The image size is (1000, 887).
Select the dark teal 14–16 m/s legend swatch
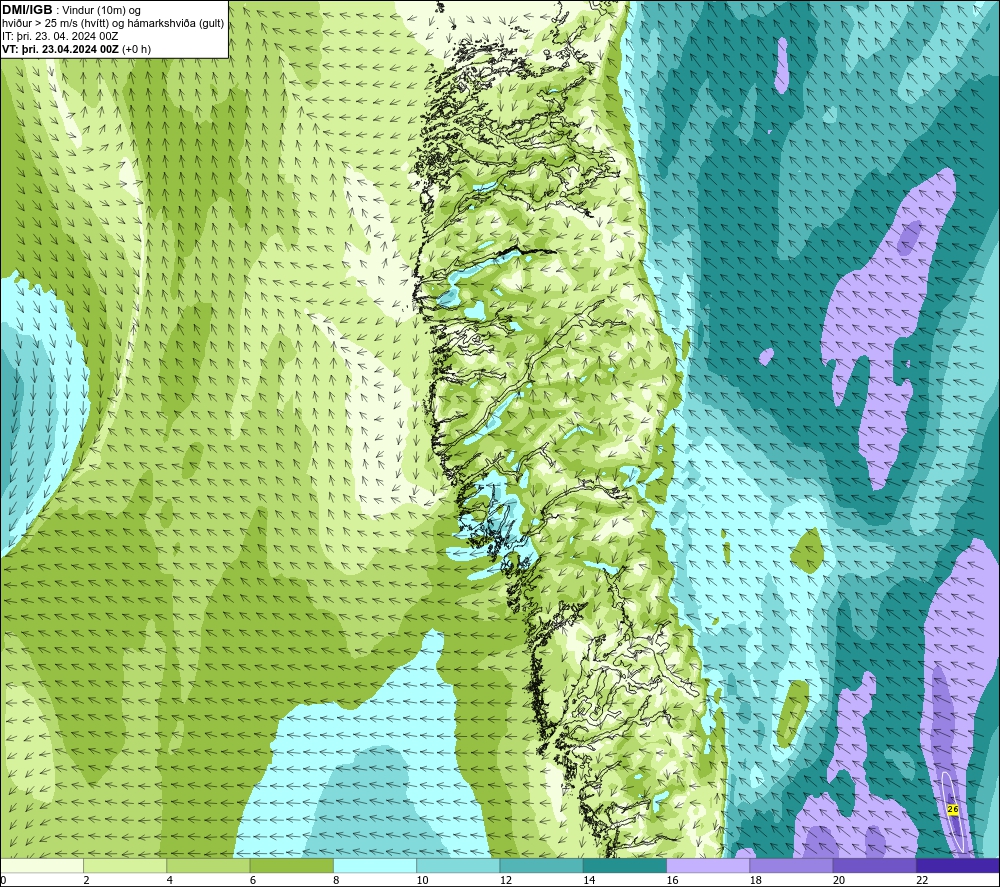(625, 865)
